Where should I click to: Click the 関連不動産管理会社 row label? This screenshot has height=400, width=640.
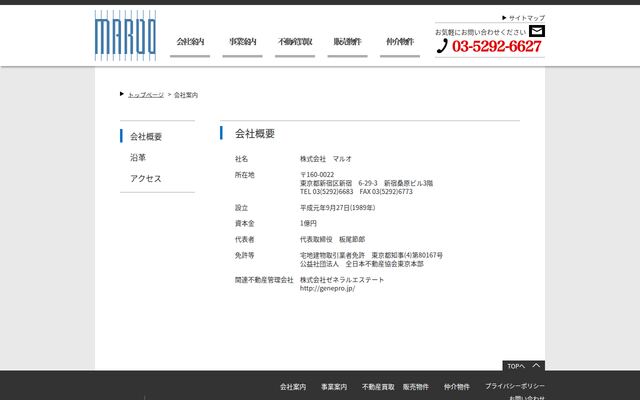point(264,280)
